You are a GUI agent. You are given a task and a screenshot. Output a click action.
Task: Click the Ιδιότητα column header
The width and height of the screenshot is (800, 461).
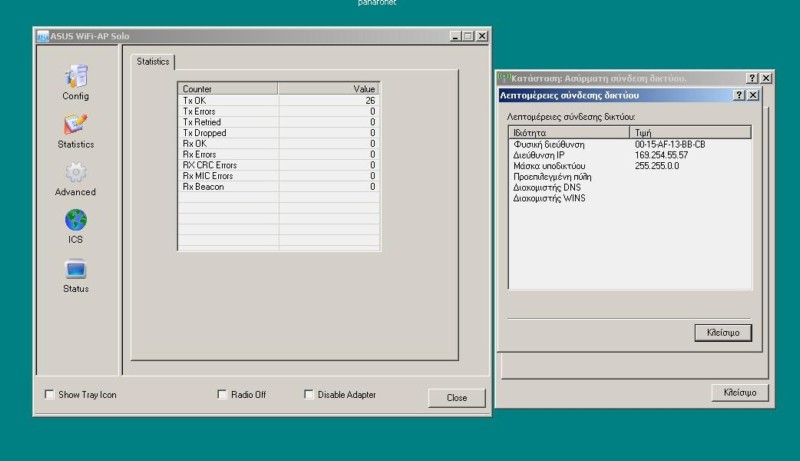pos(569,133)
